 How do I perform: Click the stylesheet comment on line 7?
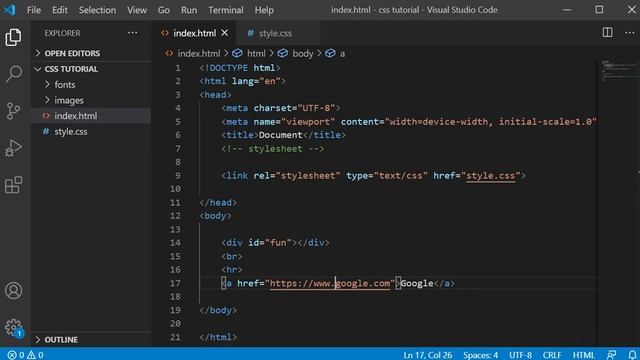click(273, 149)
